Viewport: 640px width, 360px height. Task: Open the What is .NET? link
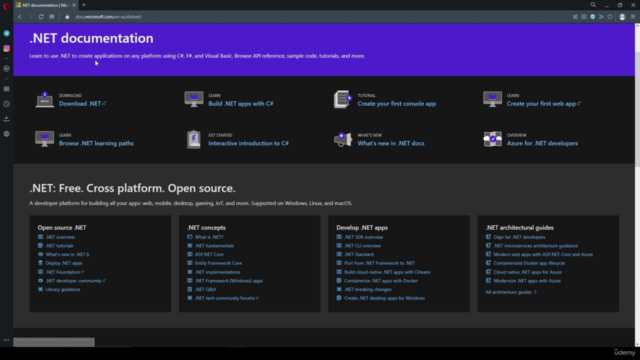[x=209, y=237]
